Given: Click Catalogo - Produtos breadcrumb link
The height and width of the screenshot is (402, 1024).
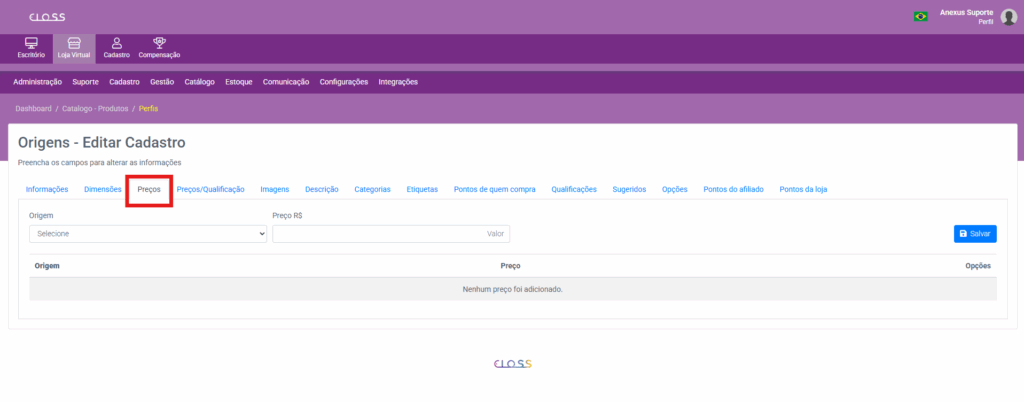Looking at the screenshot, I should tap(94, 108).
